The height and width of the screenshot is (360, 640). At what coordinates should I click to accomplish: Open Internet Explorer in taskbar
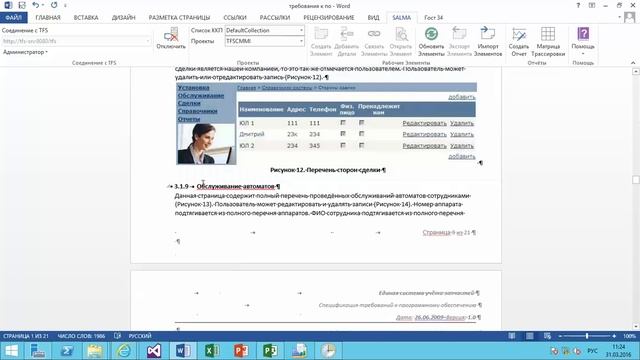[124, 351]
